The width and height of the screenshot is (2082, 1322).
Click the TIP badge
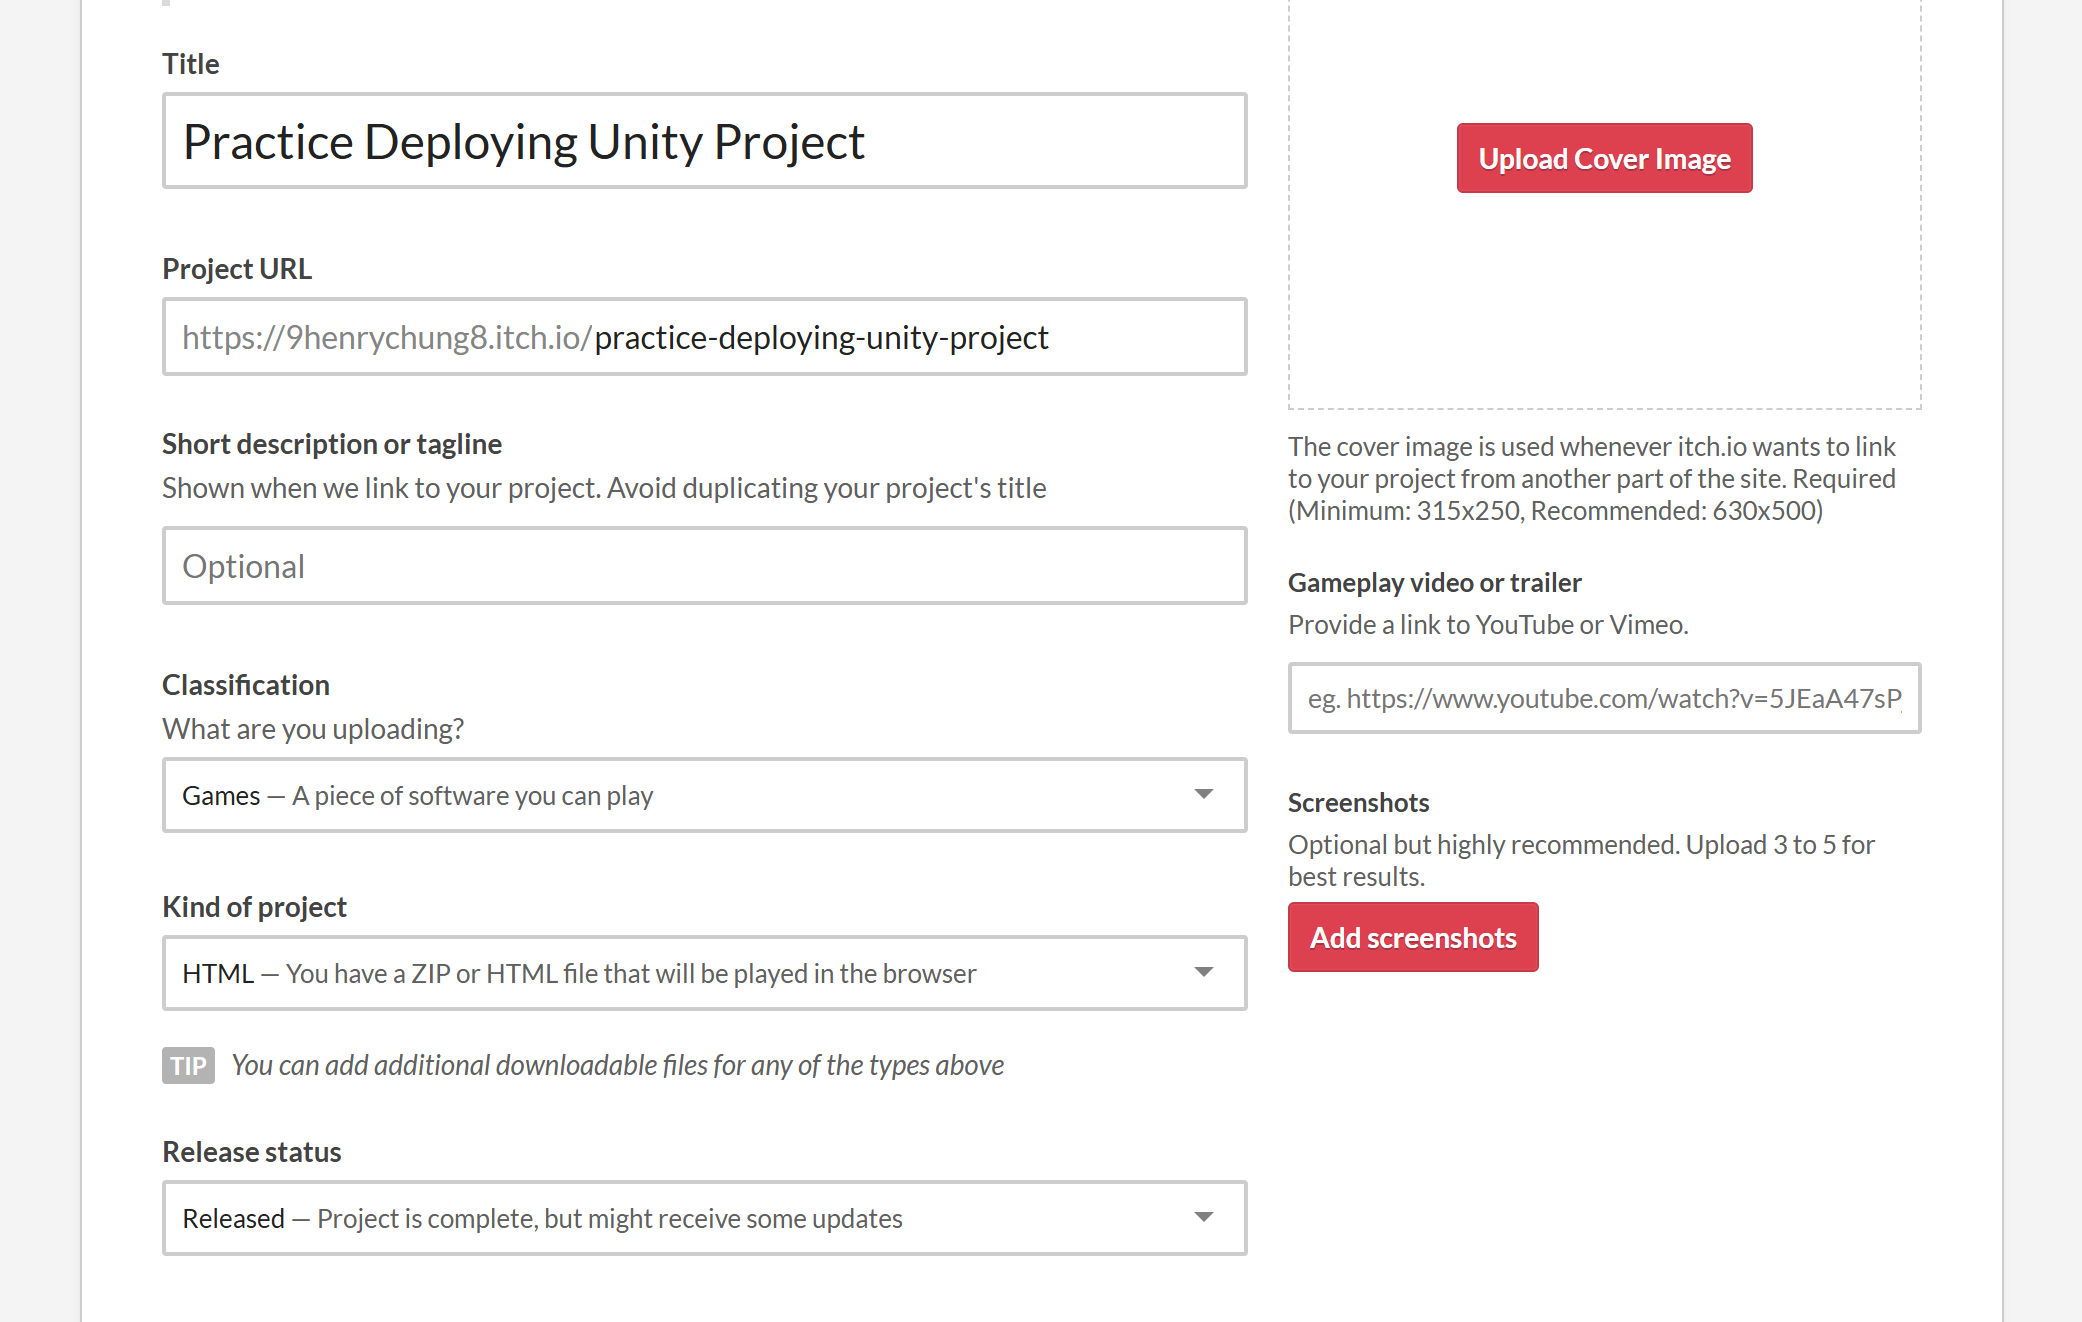click(188, 1066)
